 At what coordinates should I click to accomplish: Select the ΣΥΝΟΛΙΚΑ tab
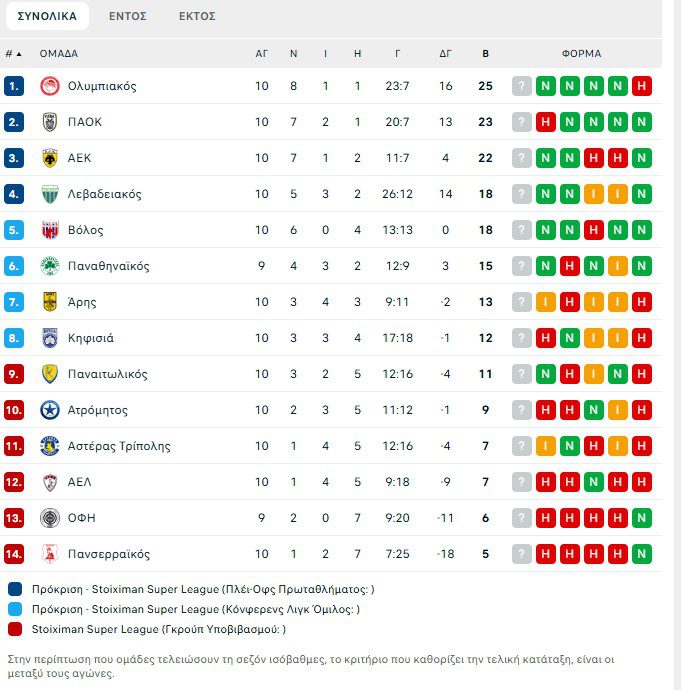47,16
